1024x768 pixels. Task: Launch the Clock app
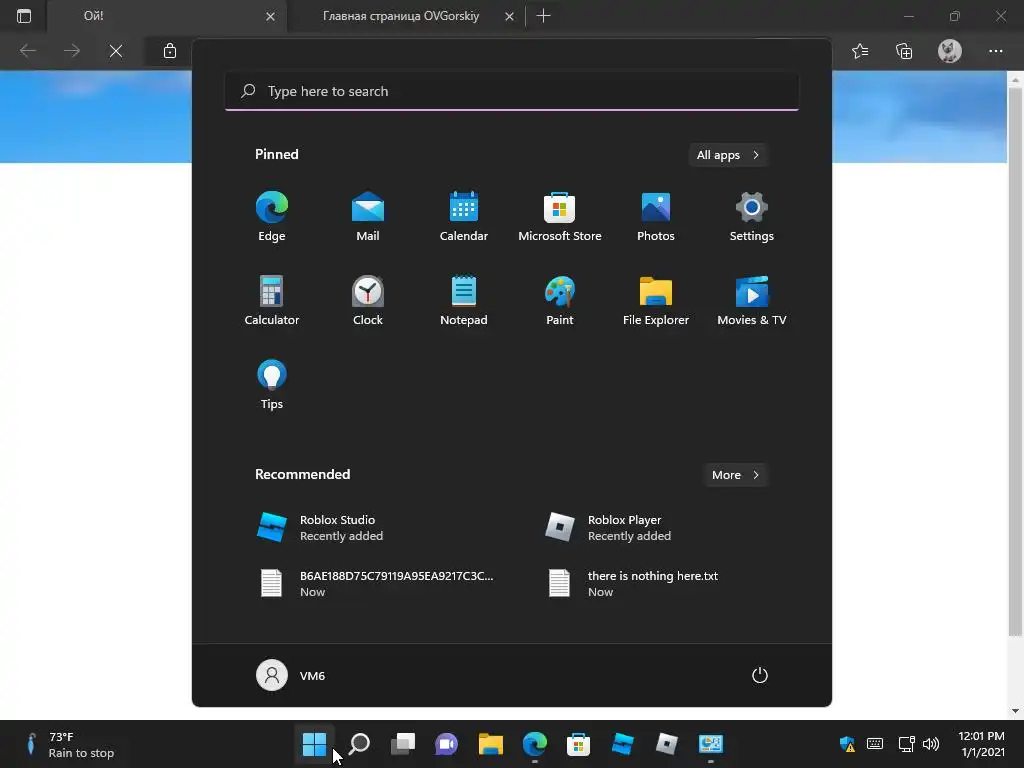[x=368, y=300]
